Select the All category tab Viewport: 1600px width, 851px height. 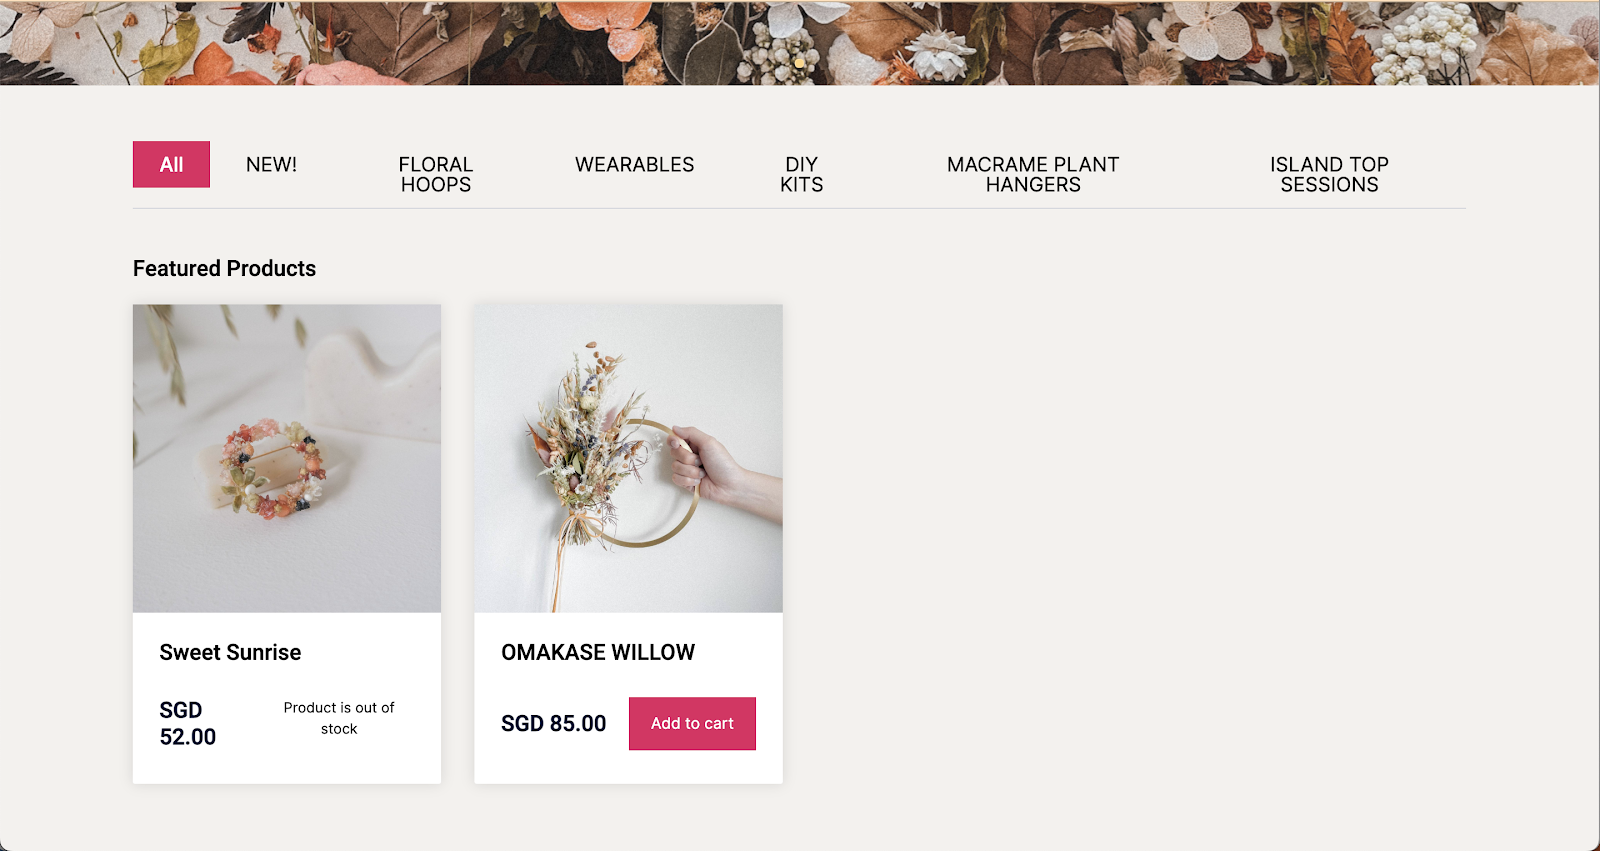171,164
